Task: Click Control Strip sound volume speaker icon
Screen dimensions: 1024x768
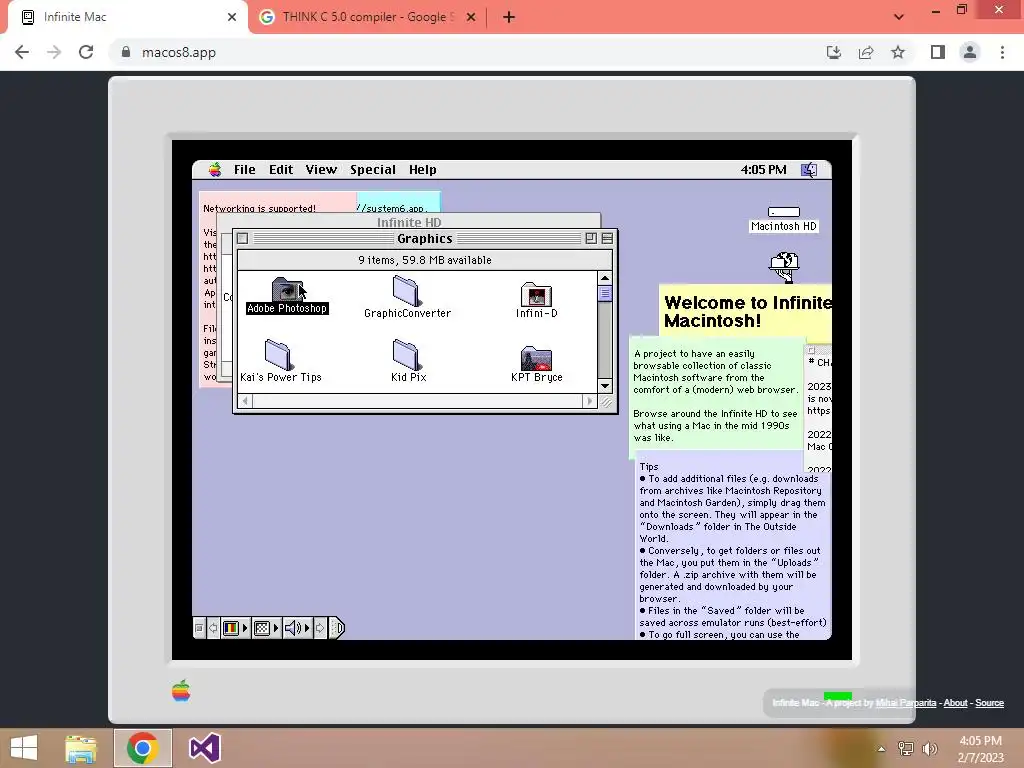Action: tap(293, 628)
